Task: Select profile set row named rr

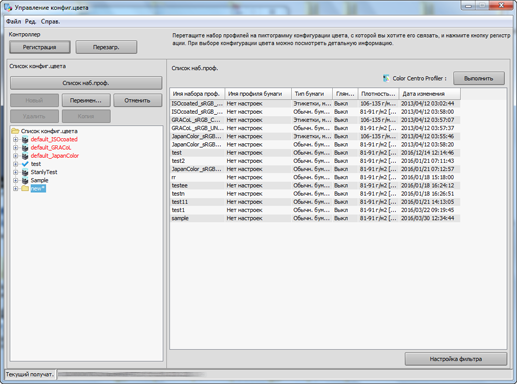Action: pos(315,177)
